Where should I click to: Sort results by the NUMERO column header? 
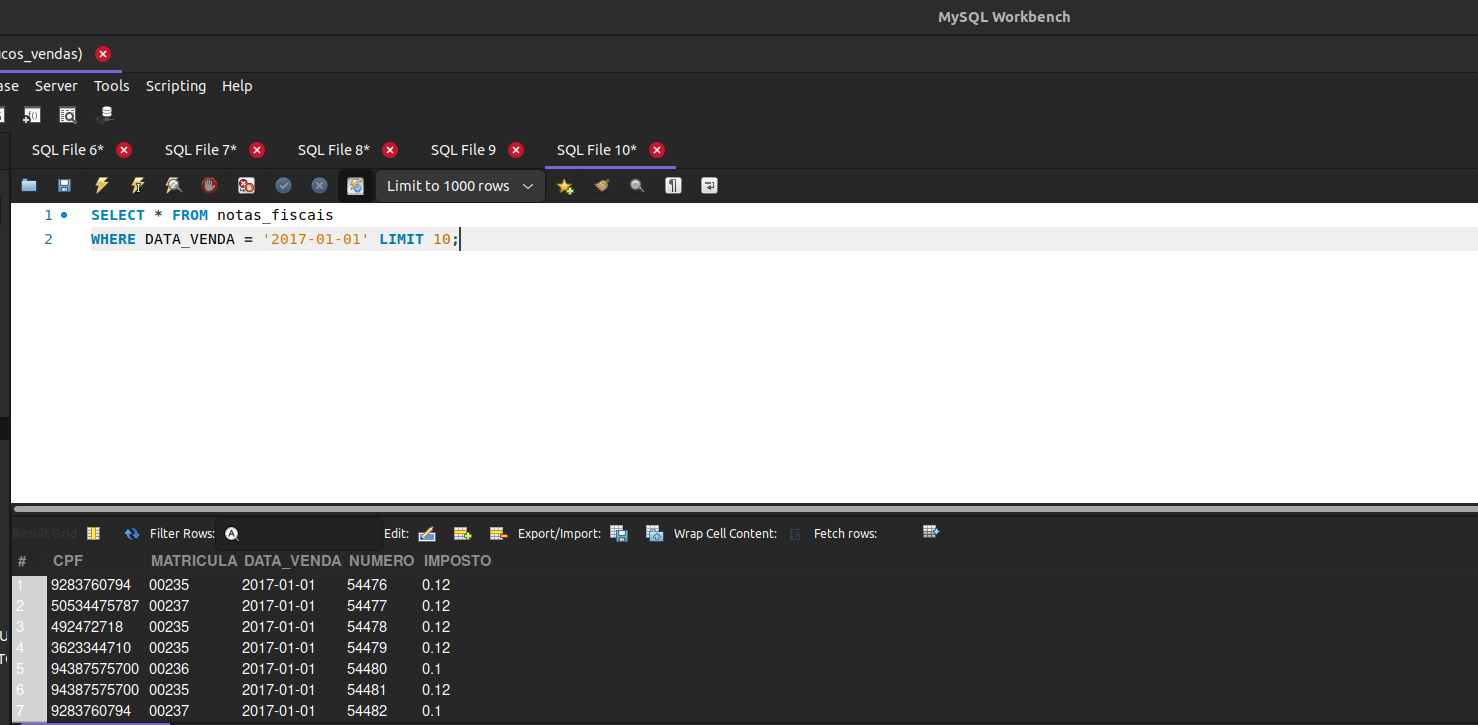381,561
